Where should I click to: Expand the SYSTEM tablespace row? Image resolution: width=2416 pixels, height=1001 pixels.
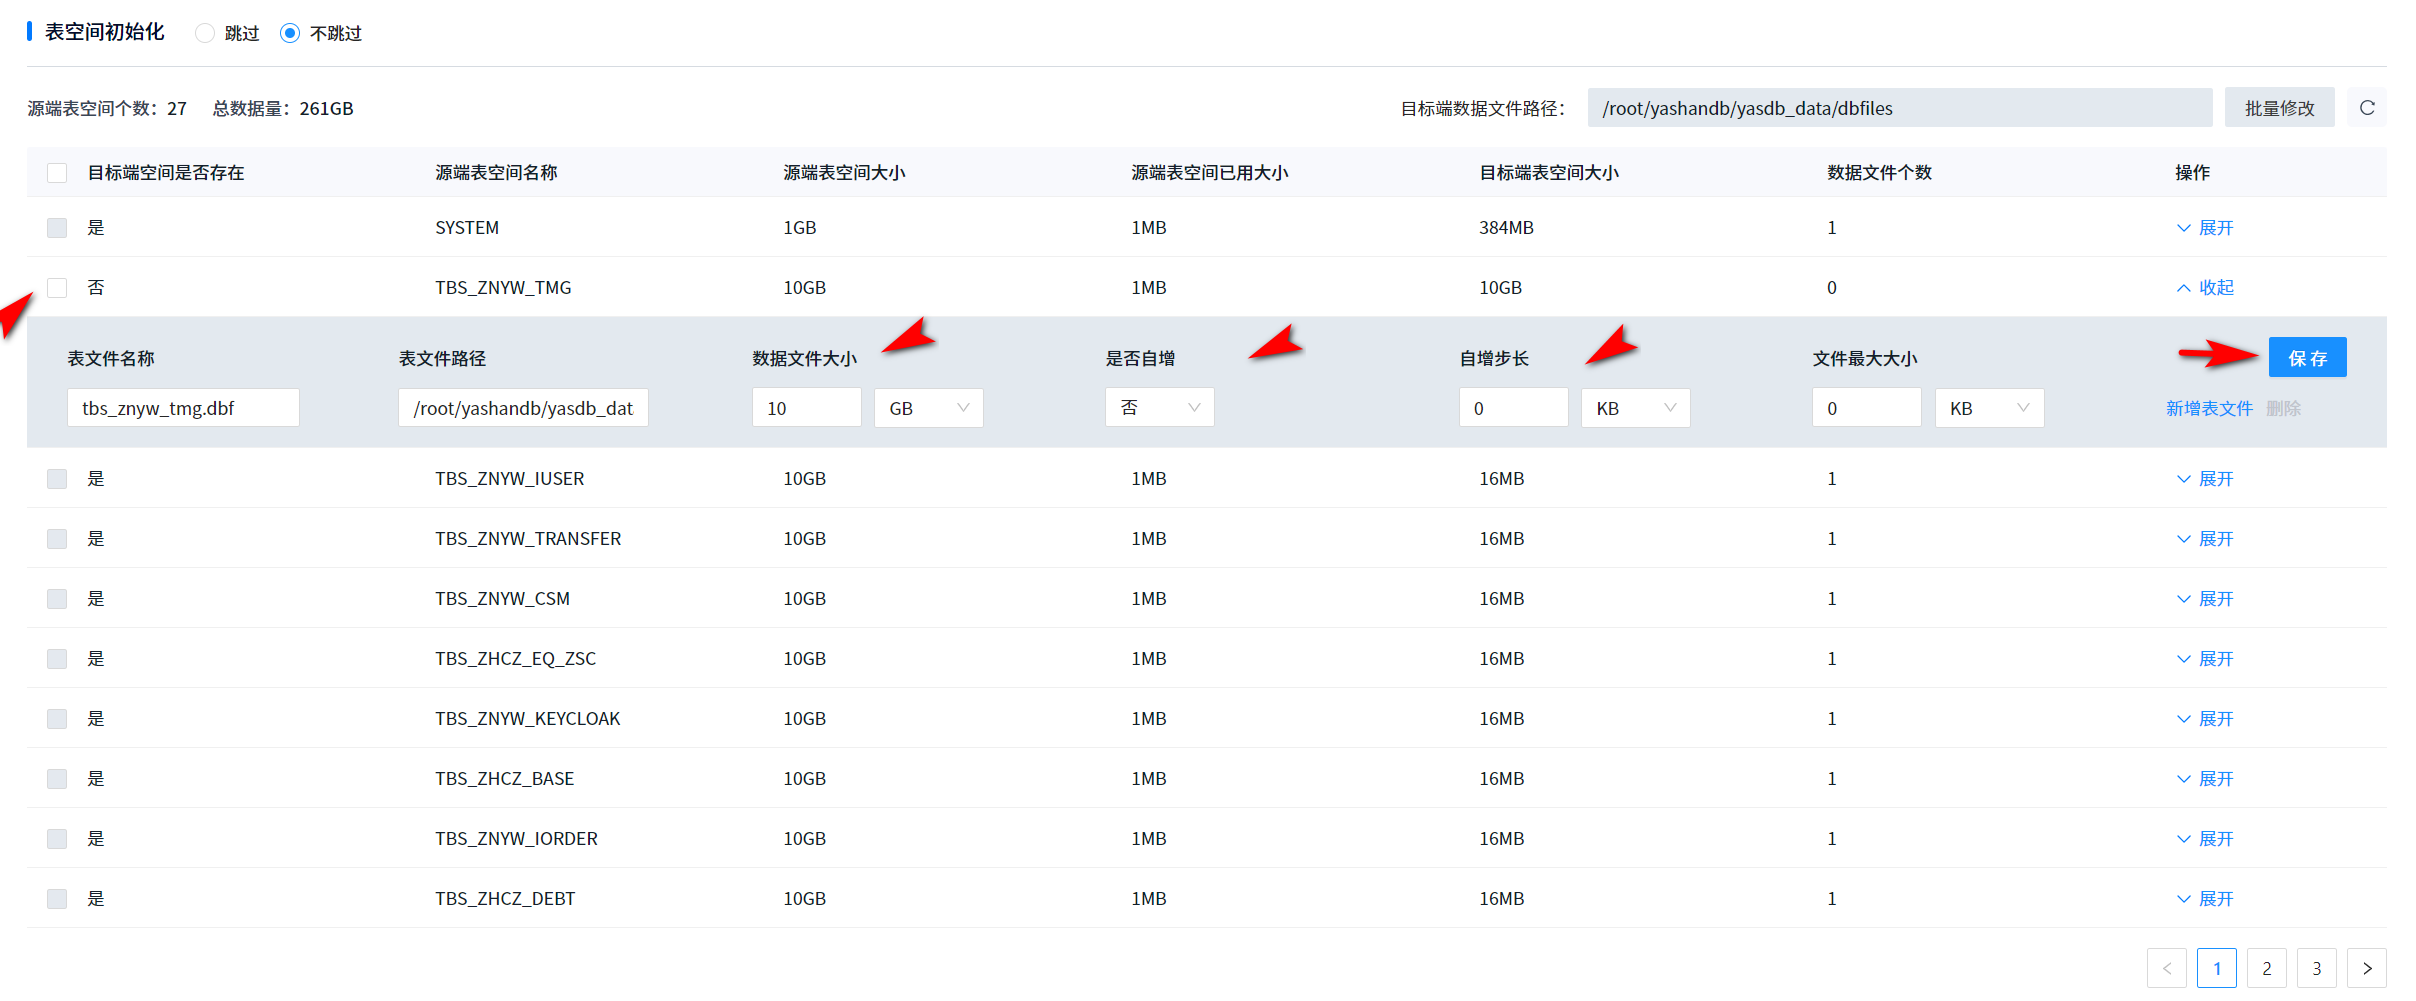click(2205, 228)
